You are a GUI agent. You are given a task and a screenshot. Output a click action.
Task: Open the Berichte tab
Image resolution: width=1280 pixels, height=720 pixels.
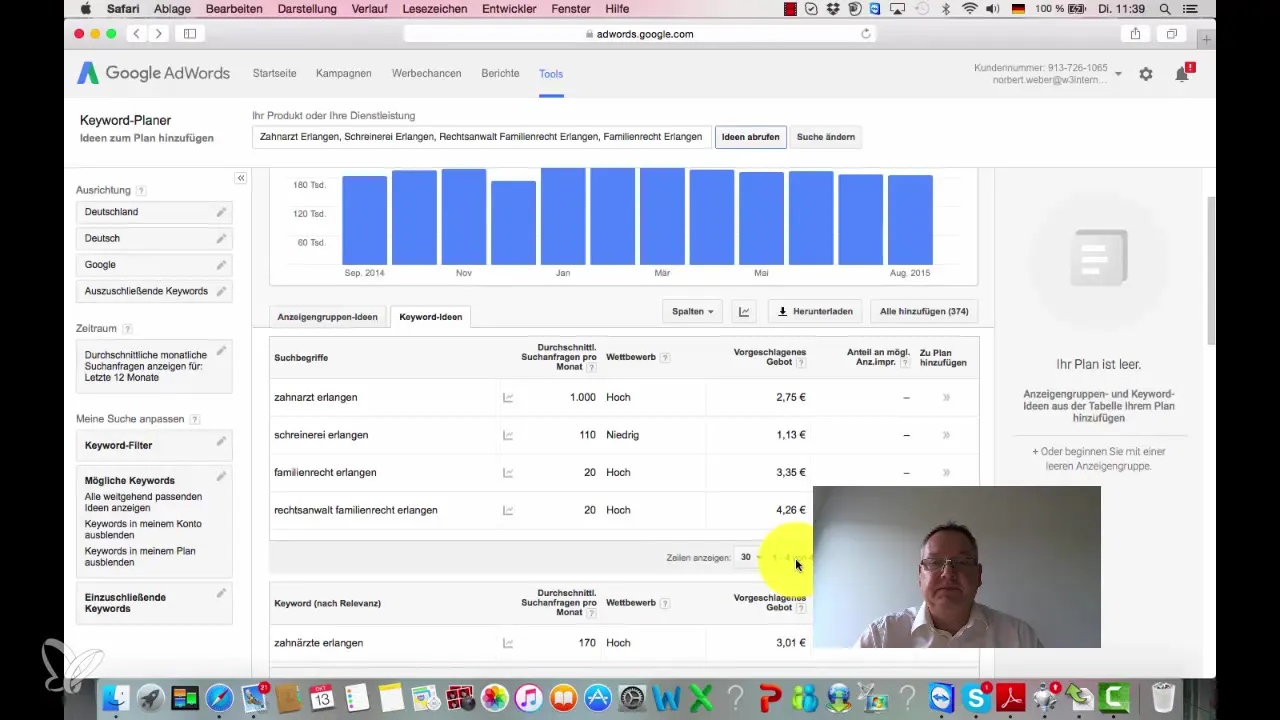(500, 74)
